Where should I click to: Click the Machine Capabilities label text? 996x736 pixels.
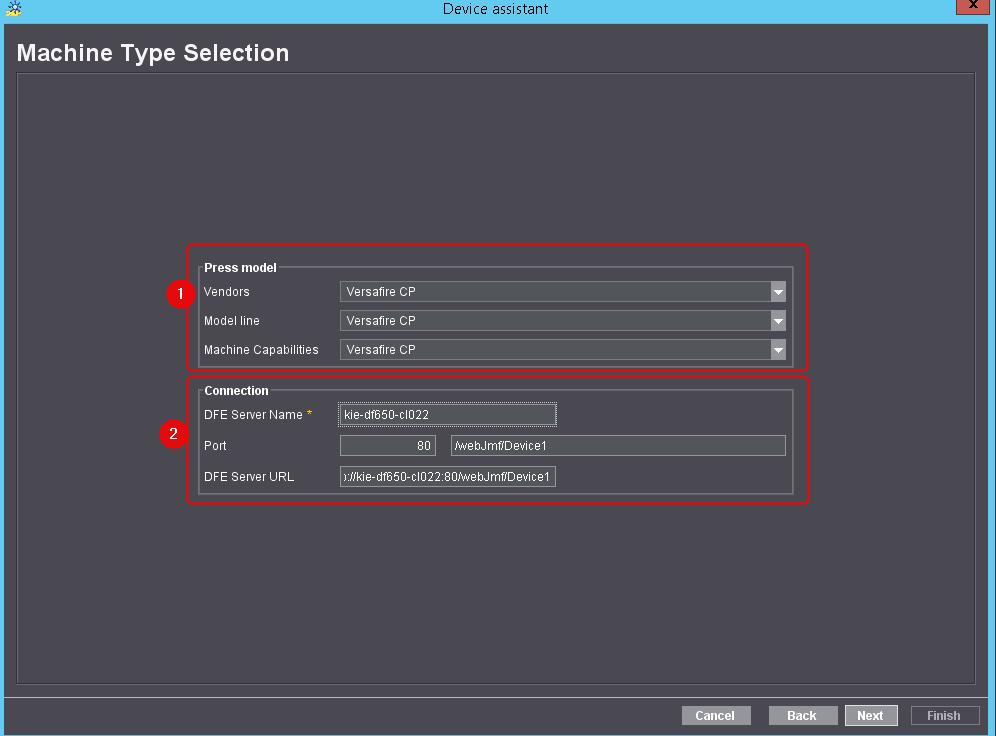click(x=261, y=350)
